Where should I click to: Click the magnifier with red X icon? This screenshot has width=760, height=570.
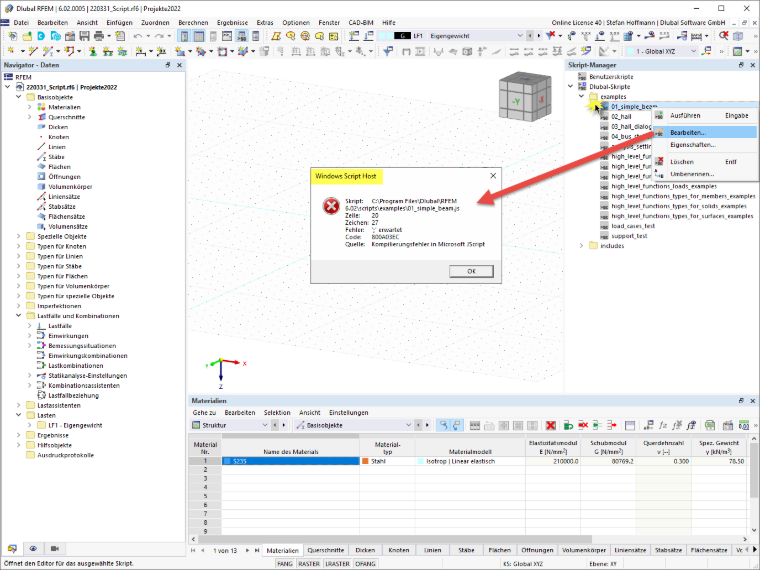pos(724,35)
